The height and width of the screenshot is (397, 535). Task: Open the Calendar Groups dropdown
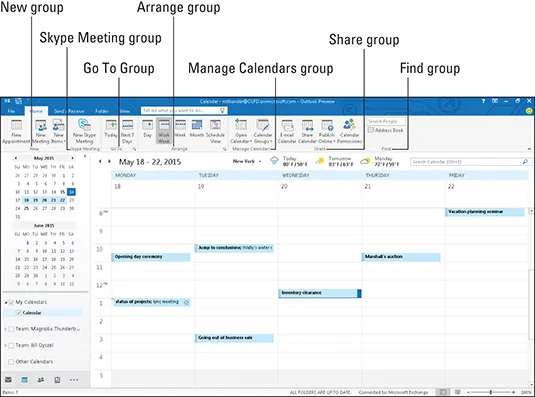click(x=263, y=132)
